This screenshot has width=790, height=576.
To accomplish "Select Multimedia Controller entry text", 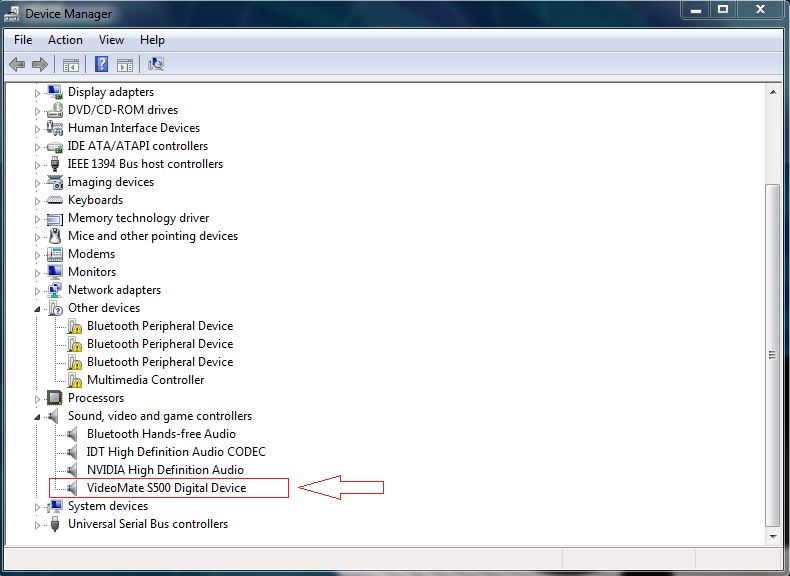I will (146, 380).
